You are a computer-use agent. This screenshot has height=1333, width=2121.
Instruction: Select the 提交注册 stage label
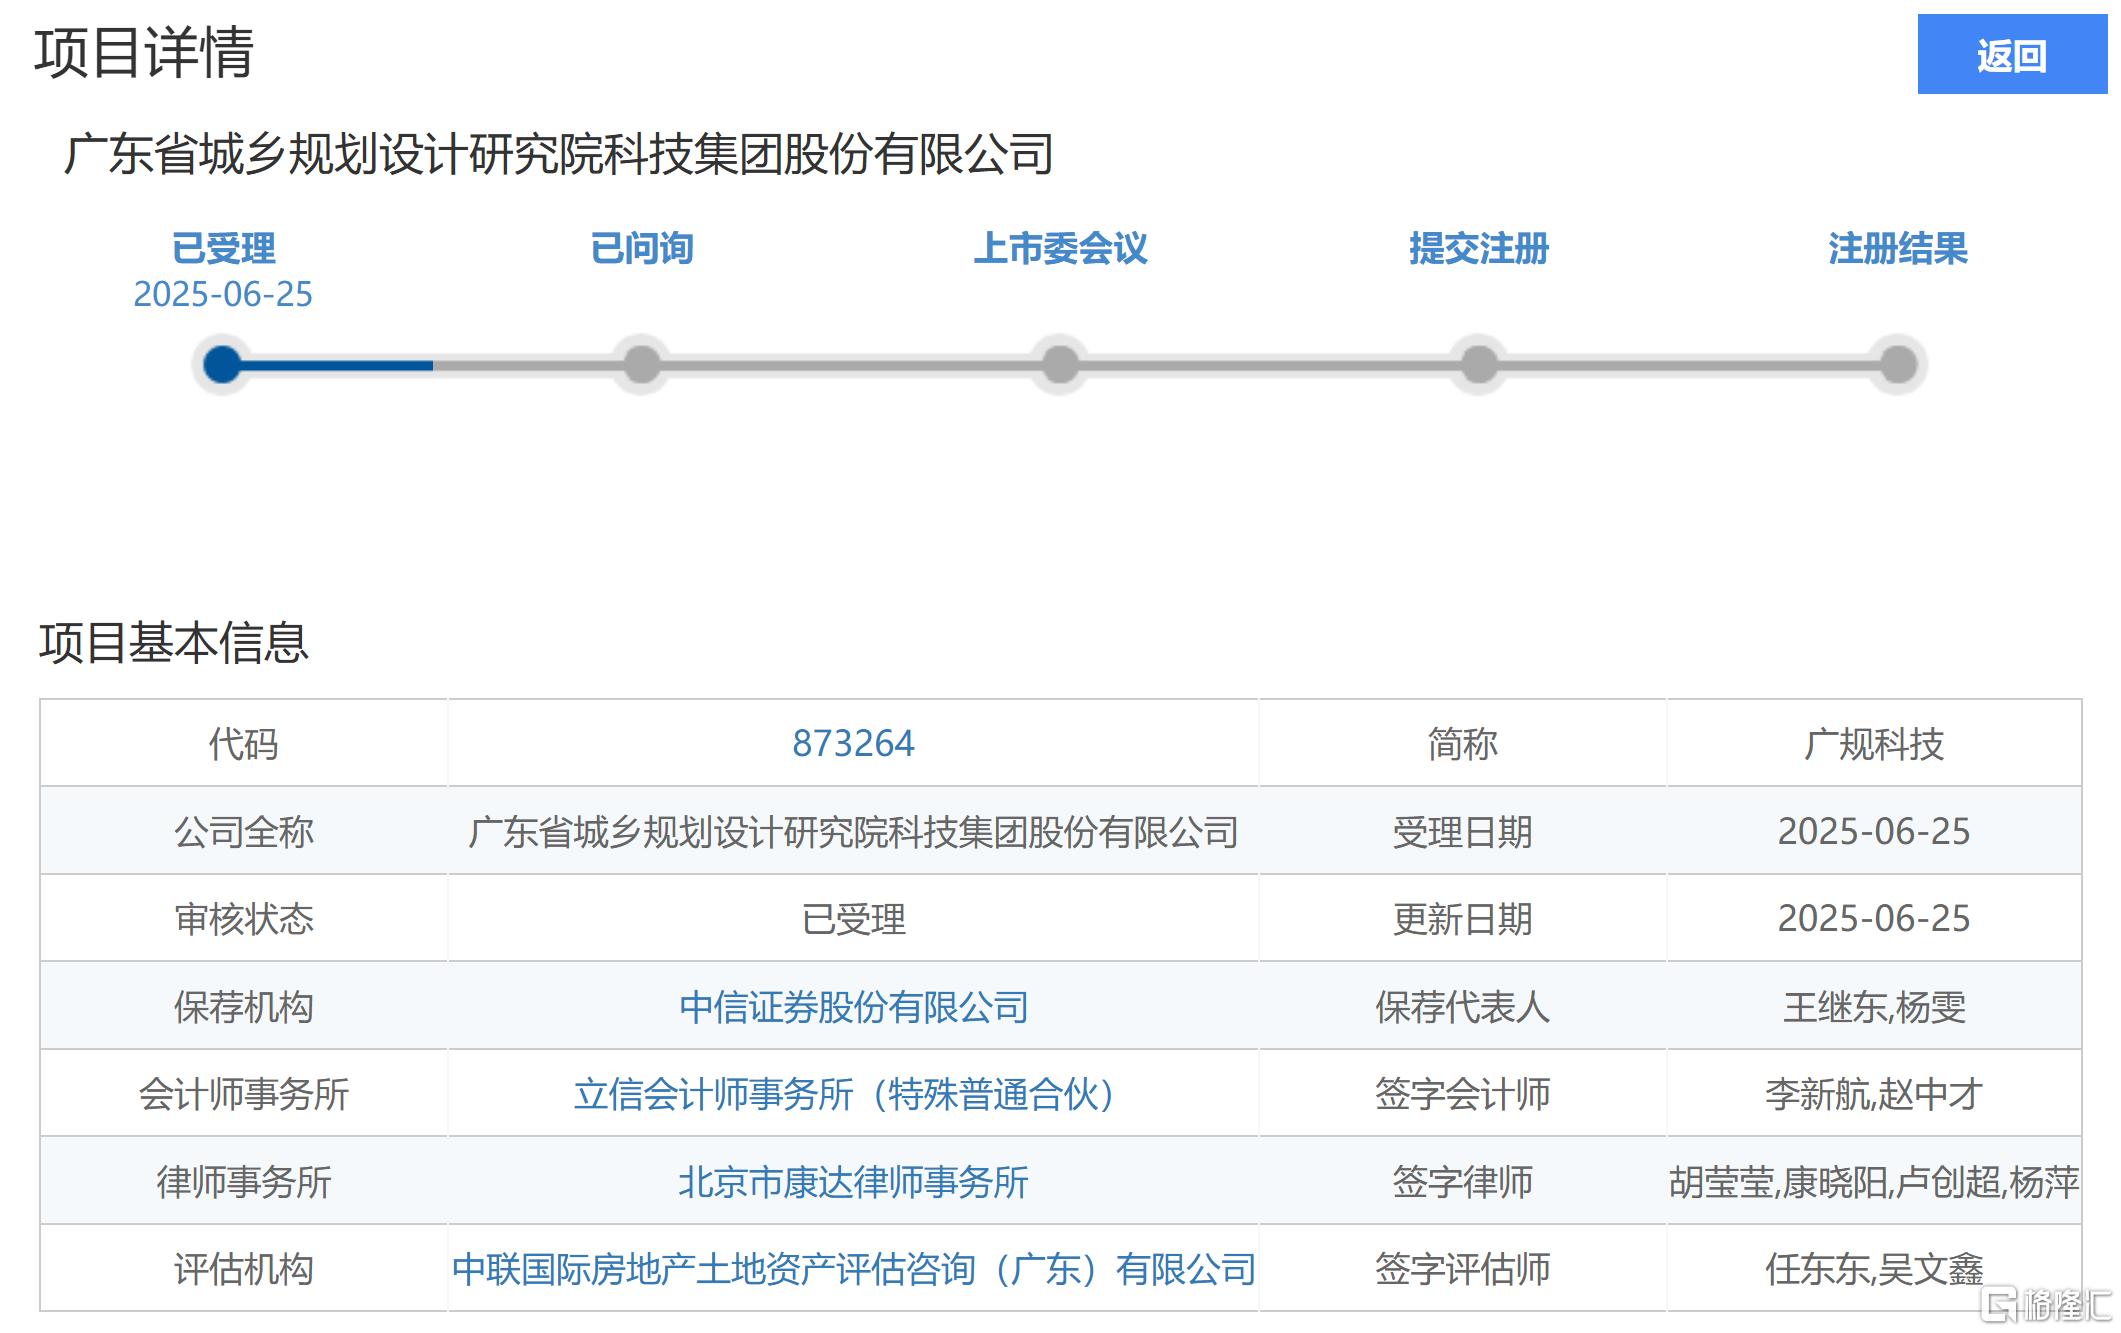pyautogui.click(x=1479, y=248)
